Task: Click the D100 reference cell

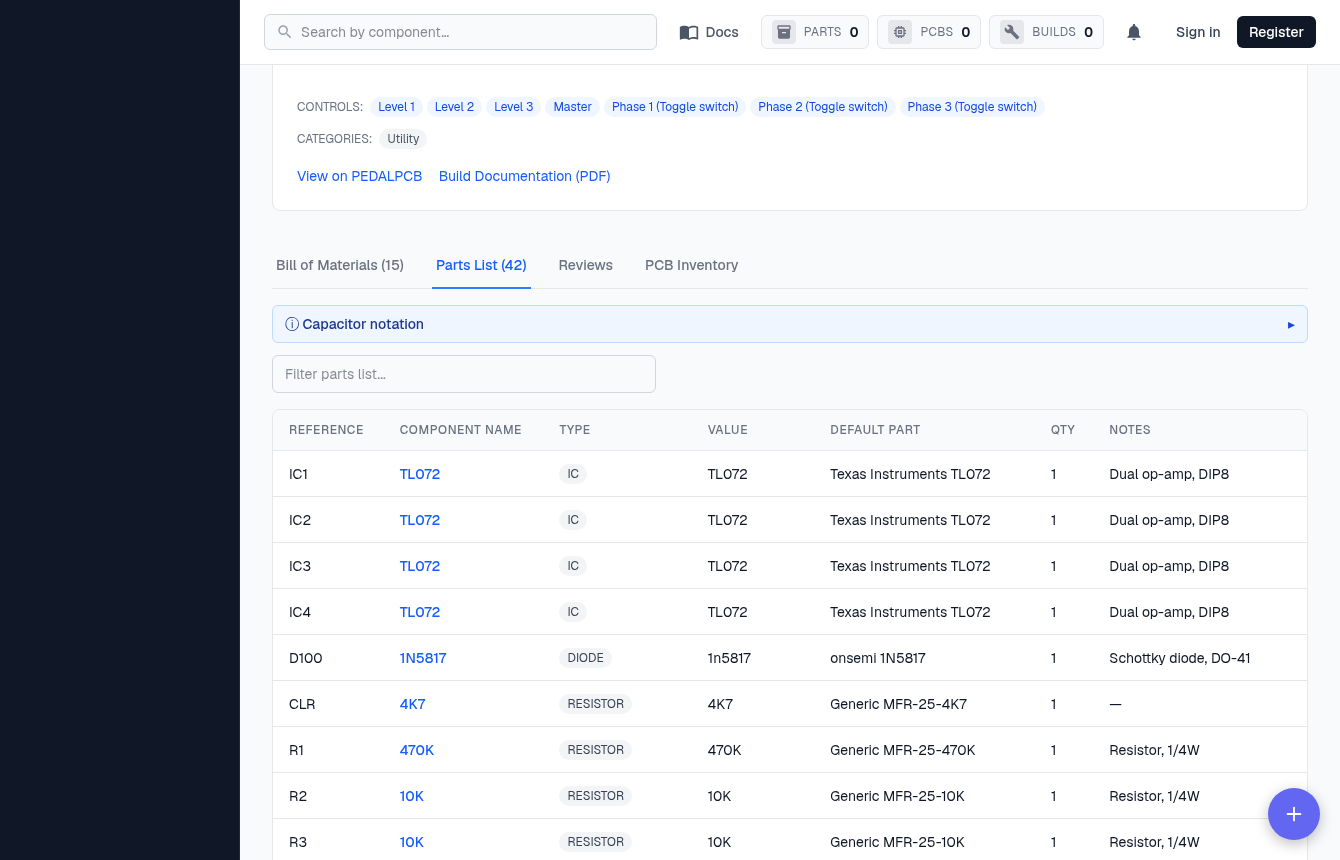Action: pyautogui.click(x=306, y=658)
